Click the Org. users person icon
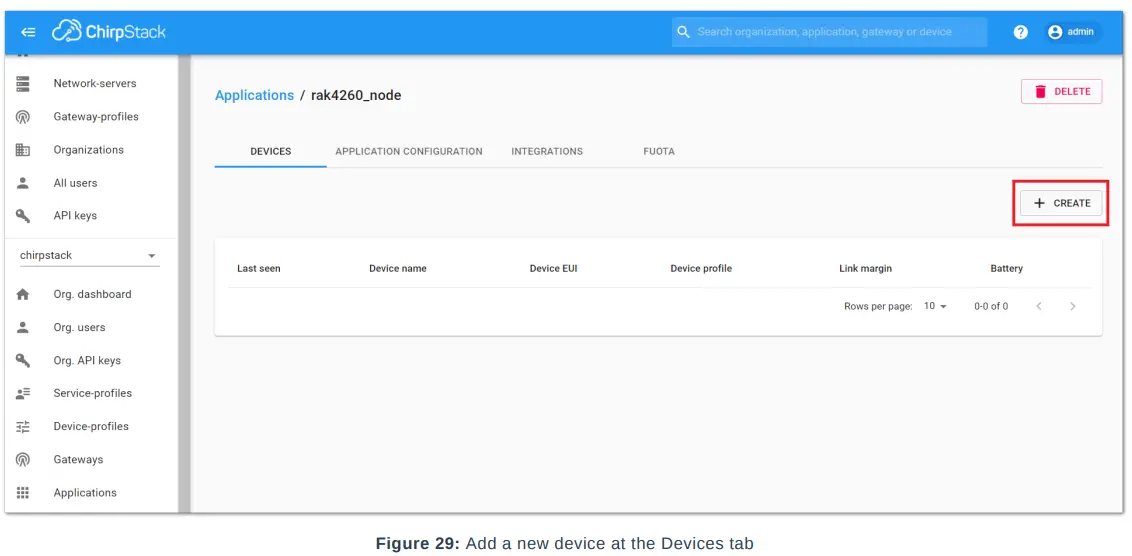The width and height of the screenshot is (1132, 556). (x=23, y=327)
